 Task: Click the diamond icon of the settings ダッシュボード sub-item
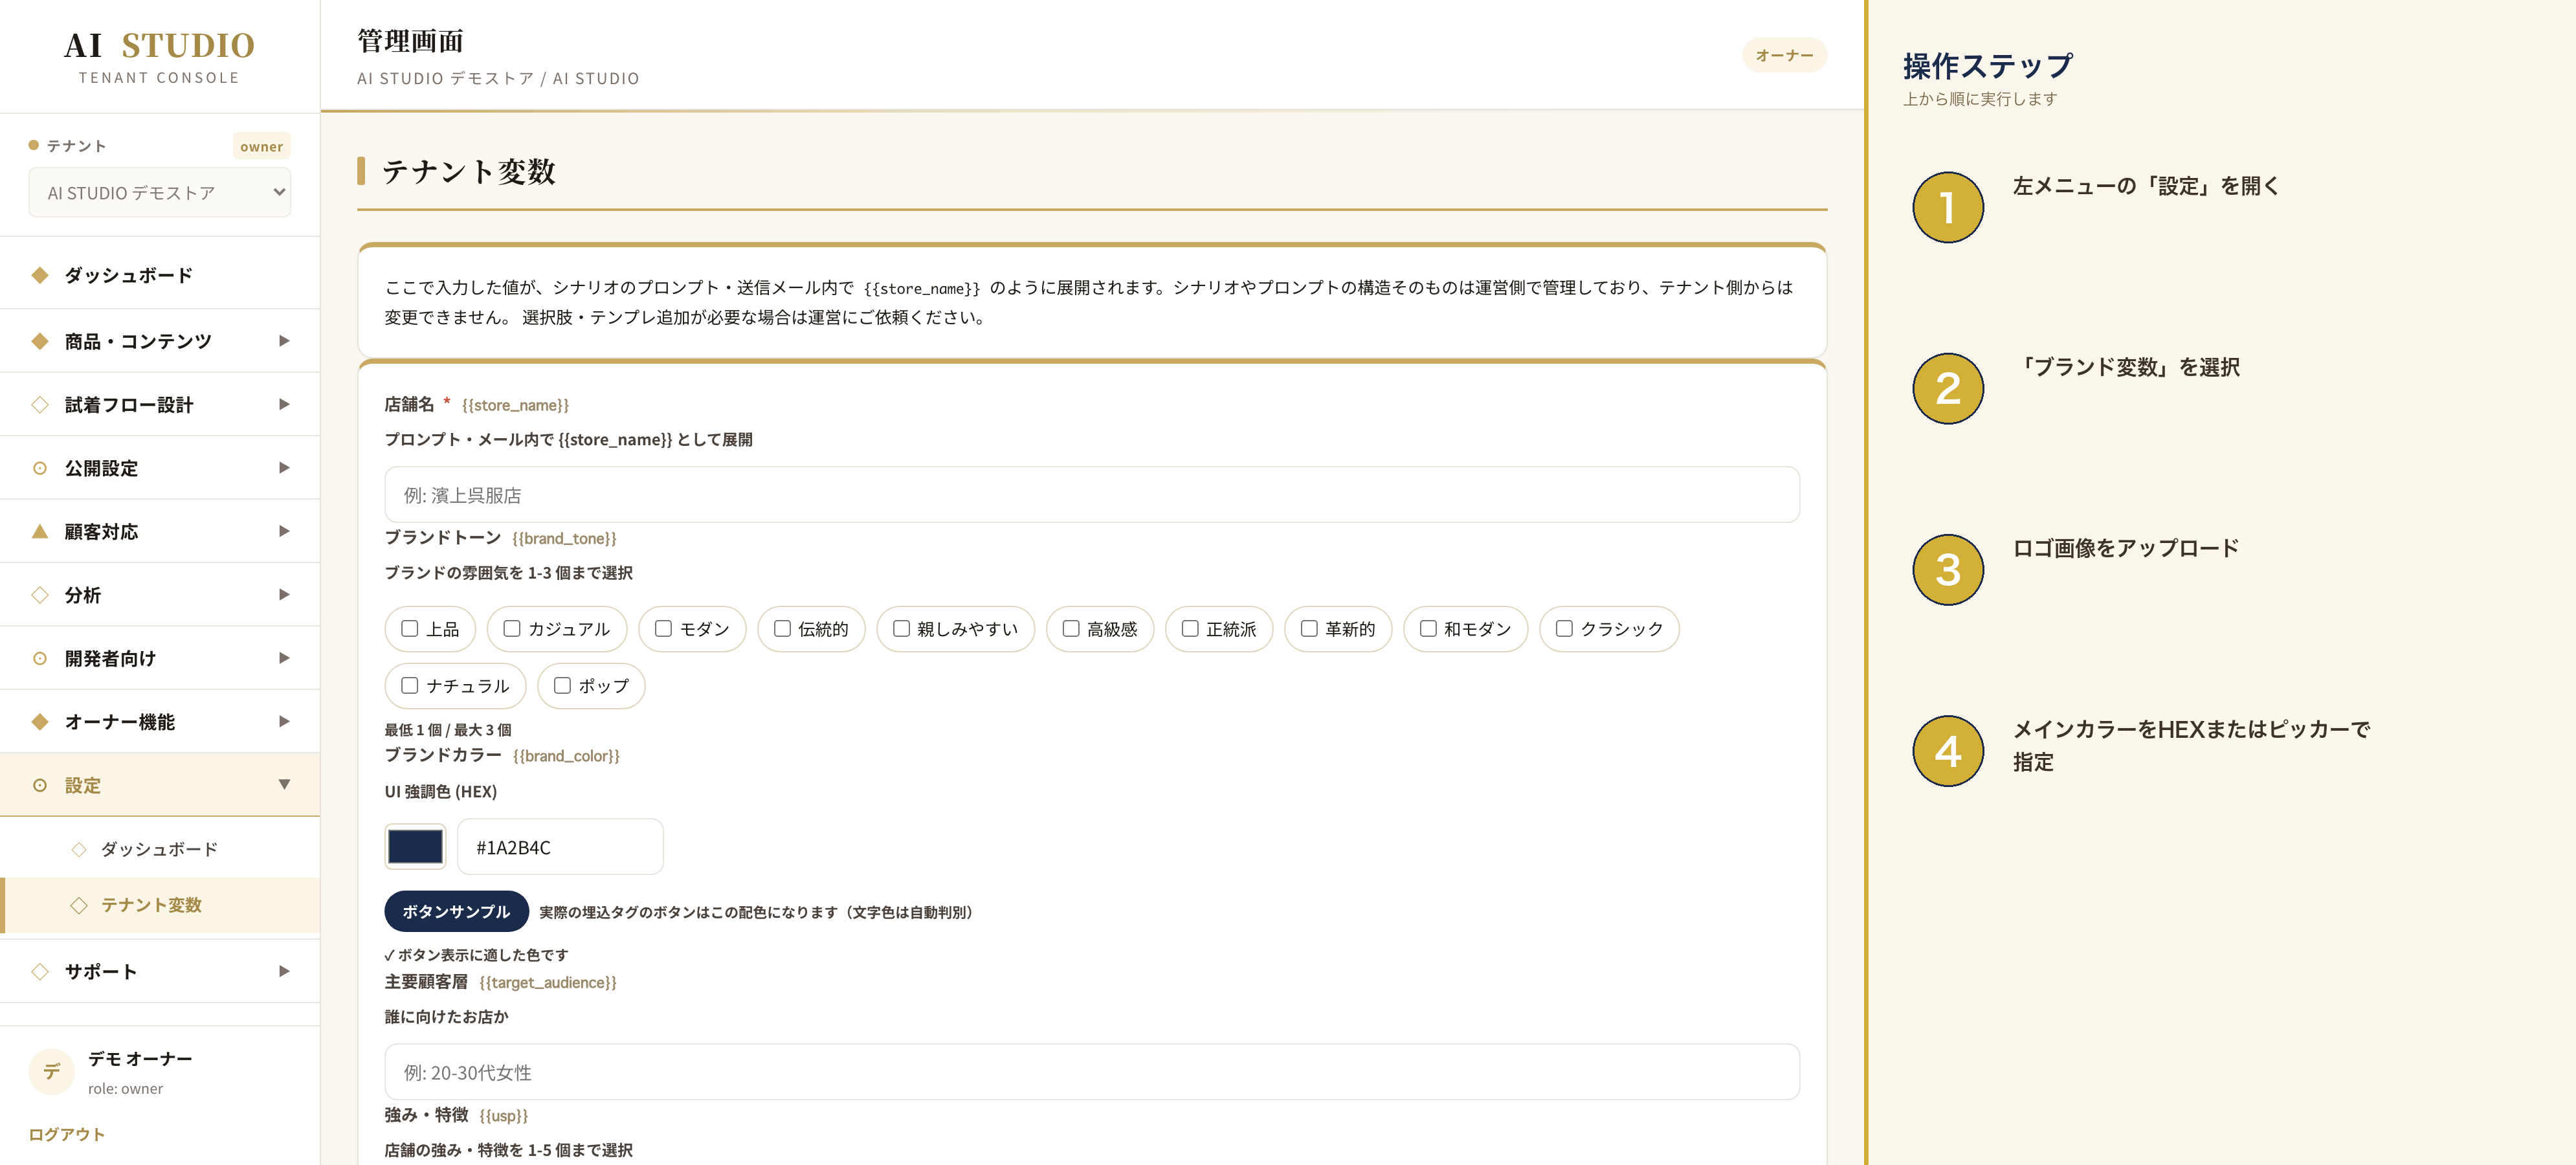click(79, 849)
